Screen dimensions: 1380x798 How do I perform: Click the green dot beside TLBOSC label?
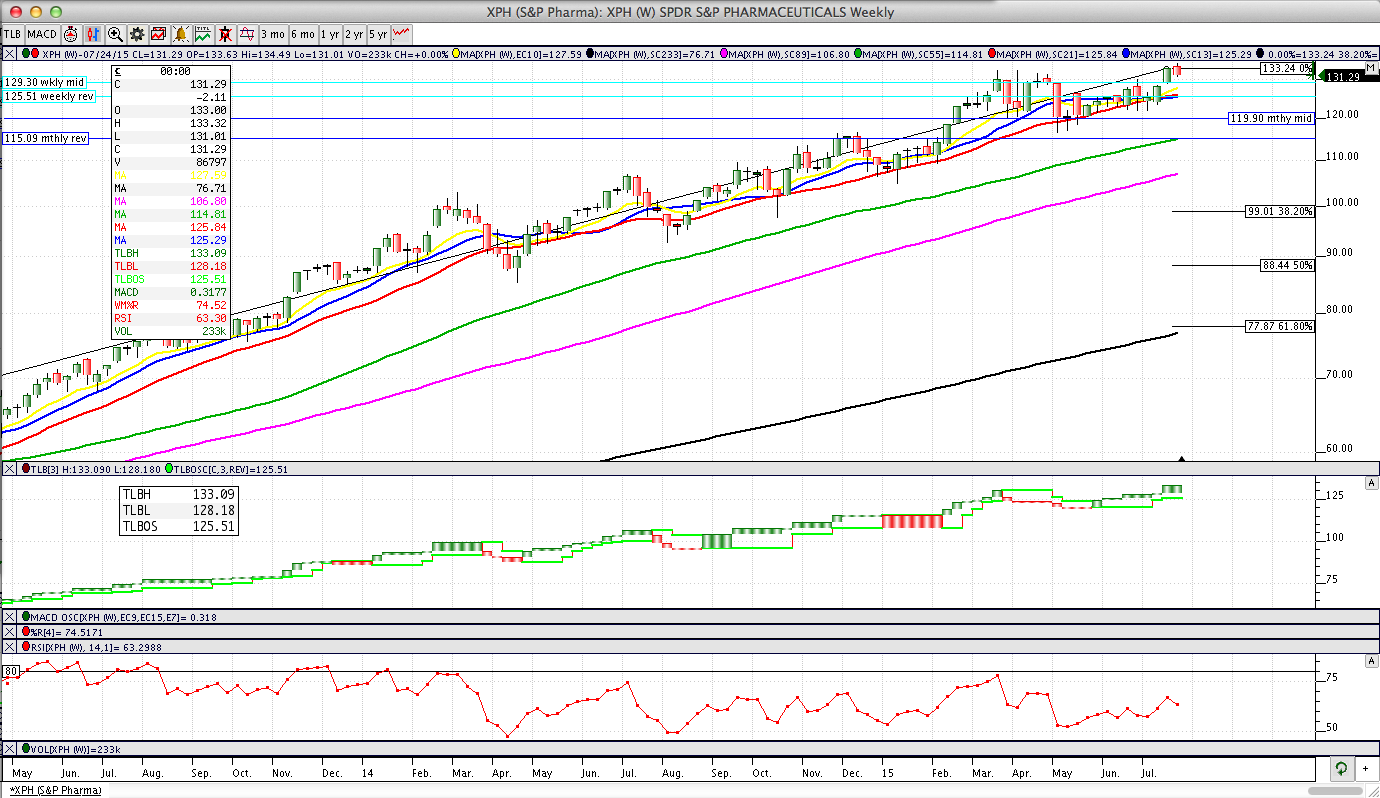[x=169, y=468]
